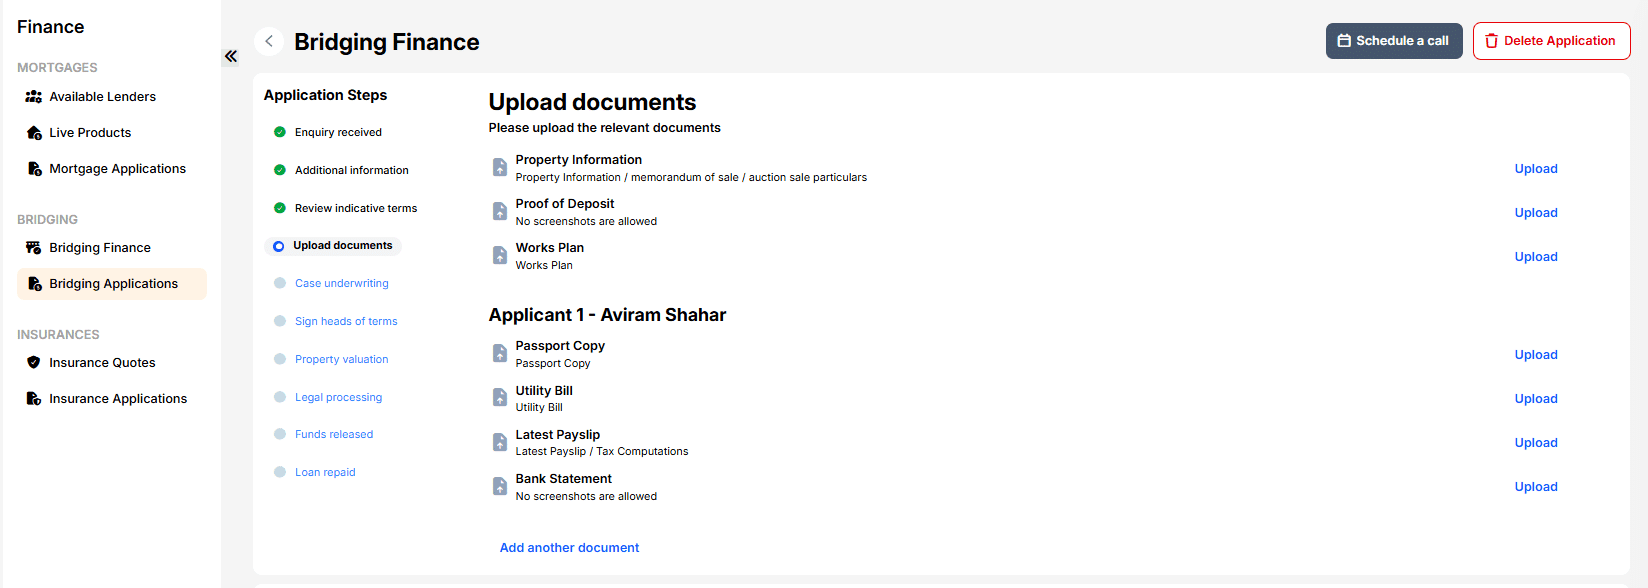Click the Mortgage Applications document icon
Screen dimensions: 1648x588
34,169
